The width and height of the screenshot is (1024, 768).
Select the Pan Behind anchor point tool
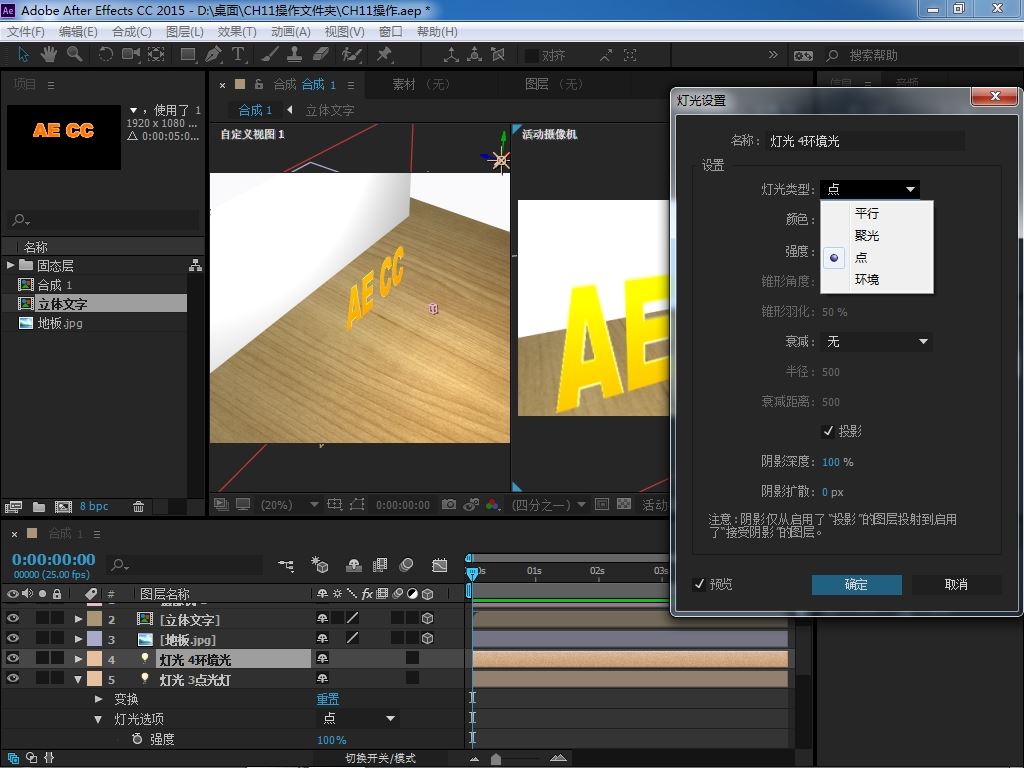[x=156, y=55]
